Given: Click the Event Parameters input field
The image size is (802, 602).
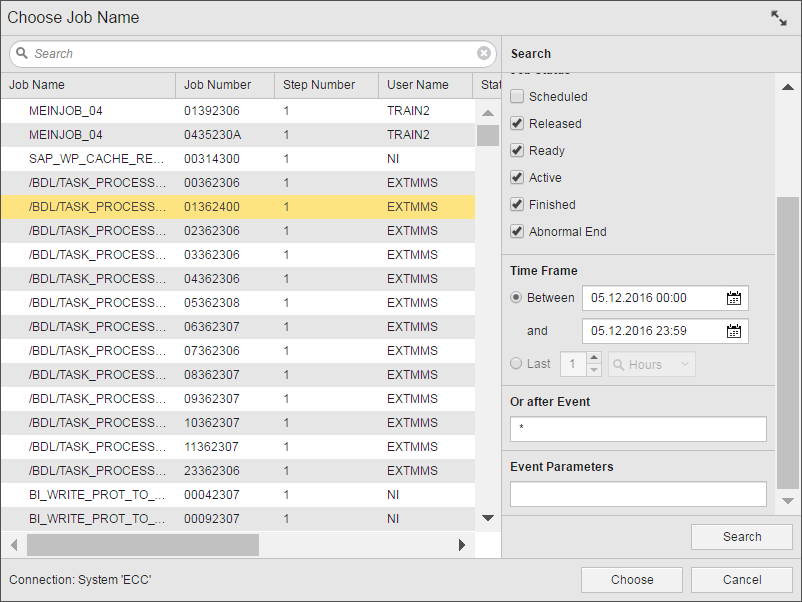Looking at the screenshot, I should (638, 494).
